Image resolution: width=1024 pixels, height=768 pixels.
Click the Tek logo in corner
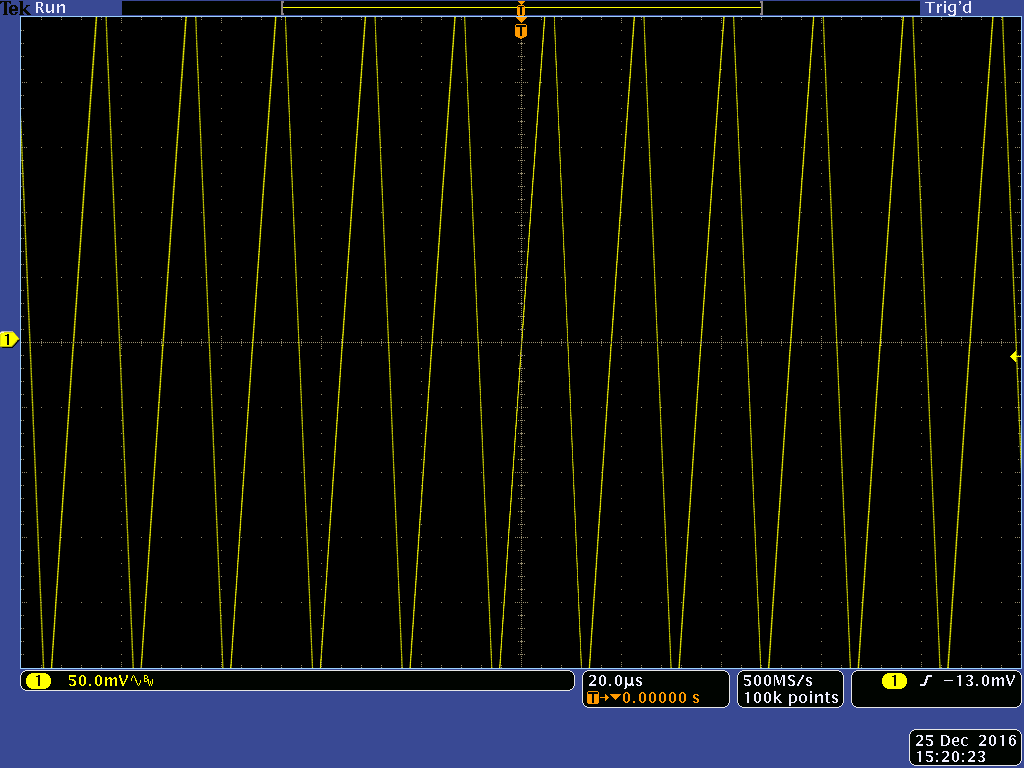tap(16, 8)
